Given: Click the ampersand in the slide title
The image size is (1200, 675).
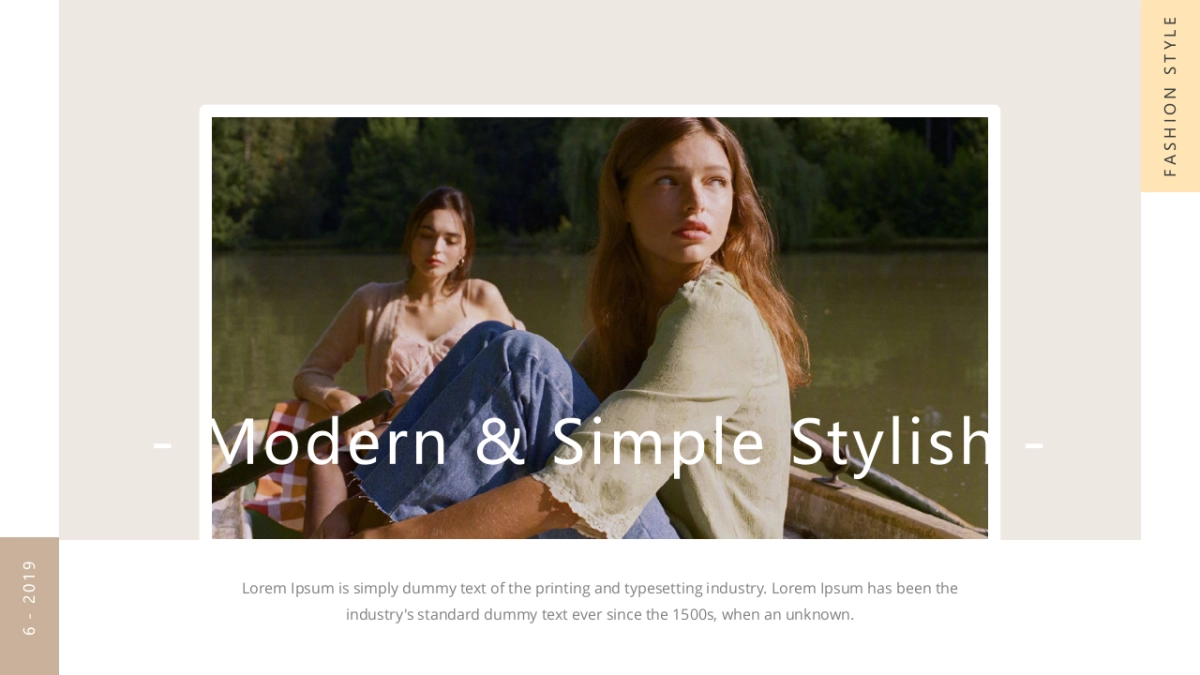Looking at the screenshot, I should [x=499, y=442].
